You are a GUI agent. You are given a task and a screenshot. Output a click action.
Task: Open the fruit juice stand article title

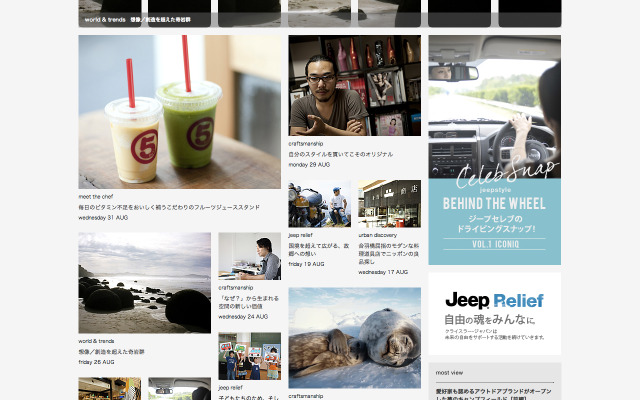pyautogui.click(x=169, y=207)
